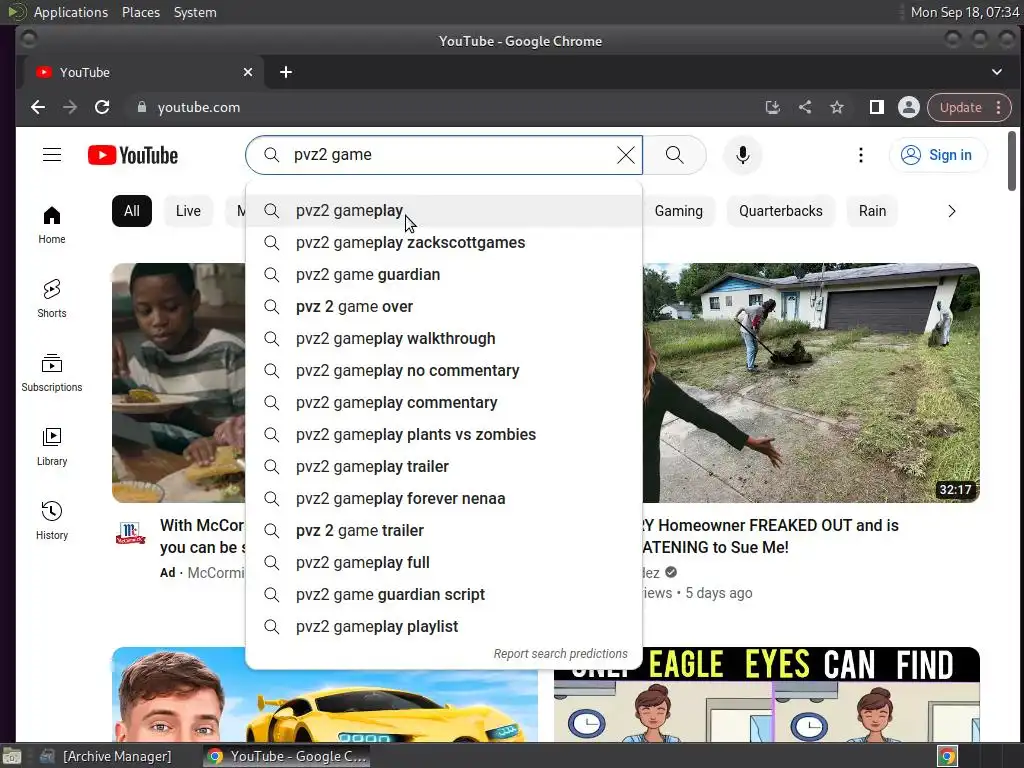Choose suggestion "pvz 2 game over"
This screenshot has height=768, width=1024.
click(x=444, y=307)
